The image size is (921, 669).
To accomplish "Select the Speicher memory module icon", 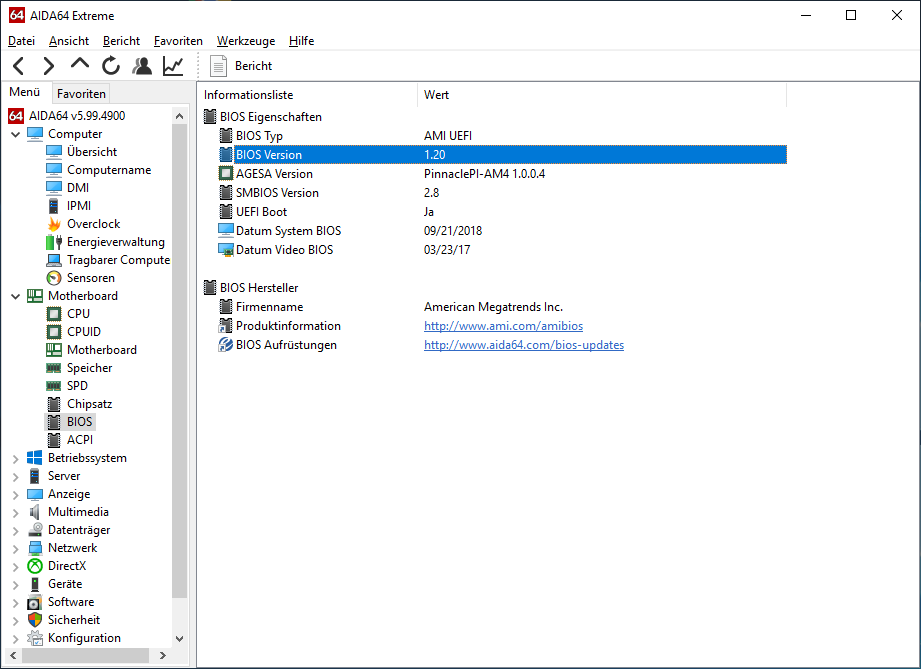I will (54, 368).
